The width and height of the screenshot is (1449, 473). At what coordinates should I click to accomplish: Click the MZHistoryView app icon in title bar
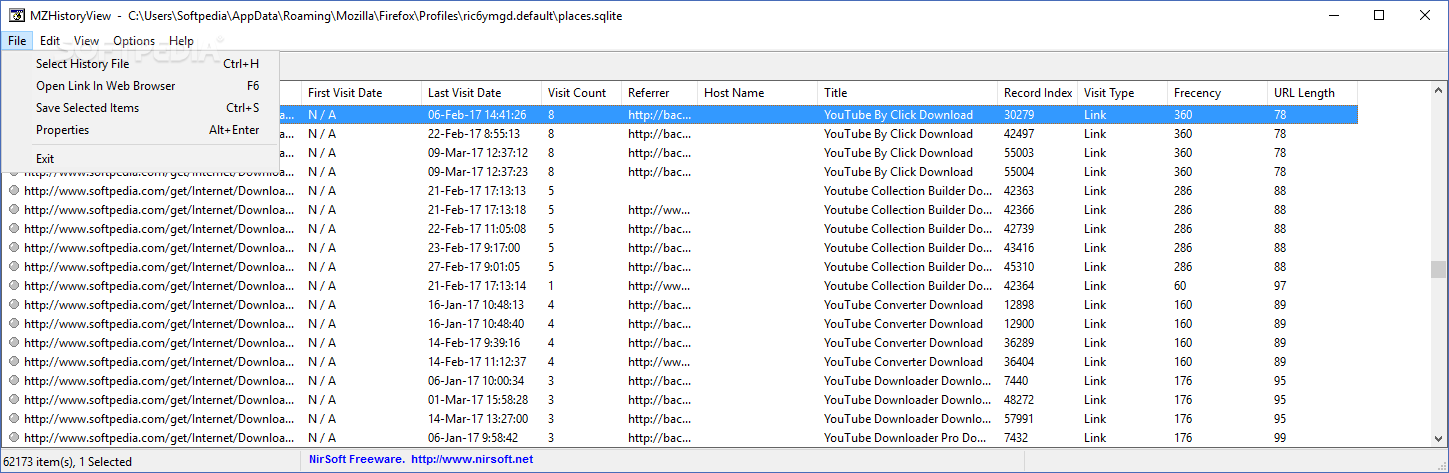(x=16, y=16)
